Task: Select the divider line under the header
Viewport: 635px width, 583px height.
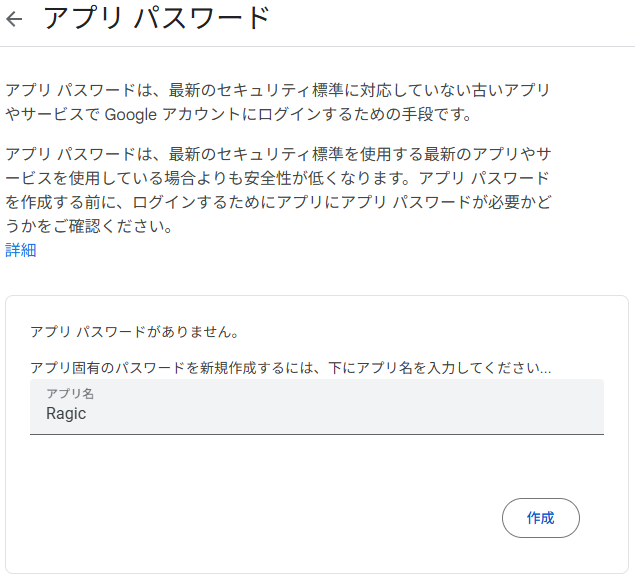Action: pyautogui.click(x=318, y=47)
